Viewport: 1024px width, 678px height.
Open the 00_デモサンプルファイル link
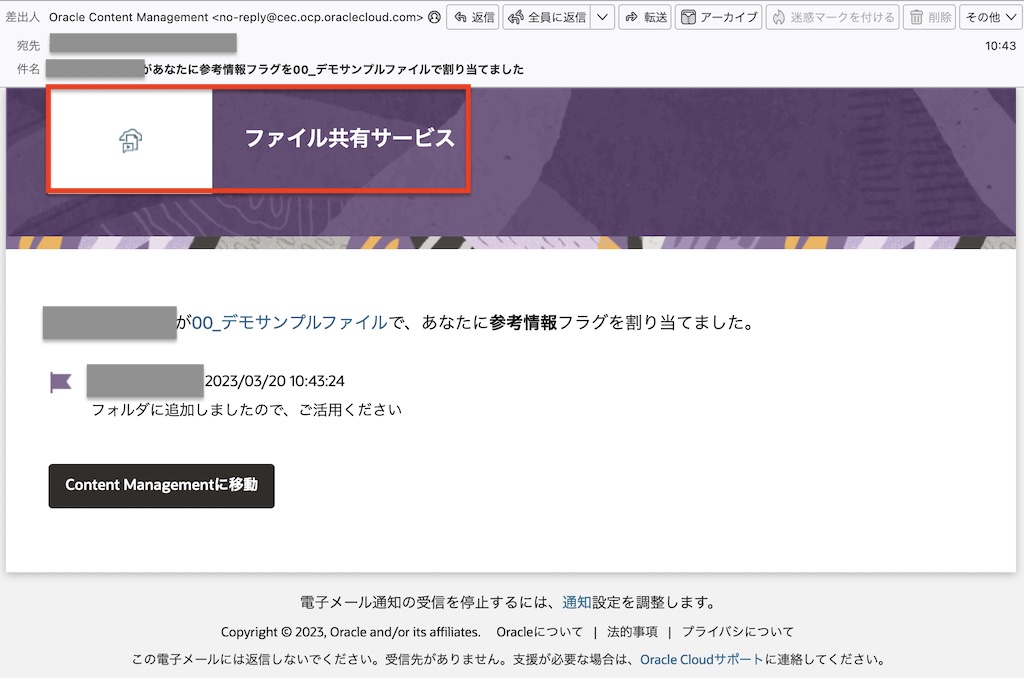[x=289, y=322]
